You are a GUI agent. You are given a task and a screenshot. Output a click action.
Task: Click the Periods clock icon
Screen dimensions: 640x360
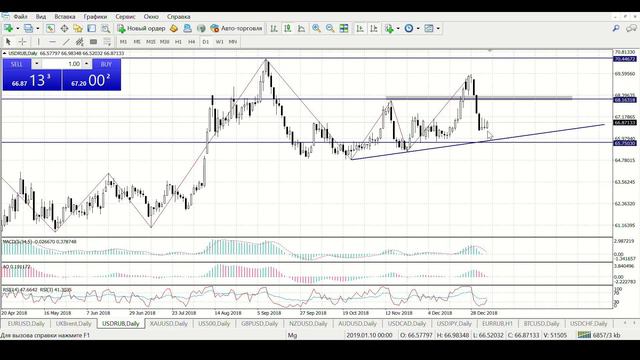409,28
